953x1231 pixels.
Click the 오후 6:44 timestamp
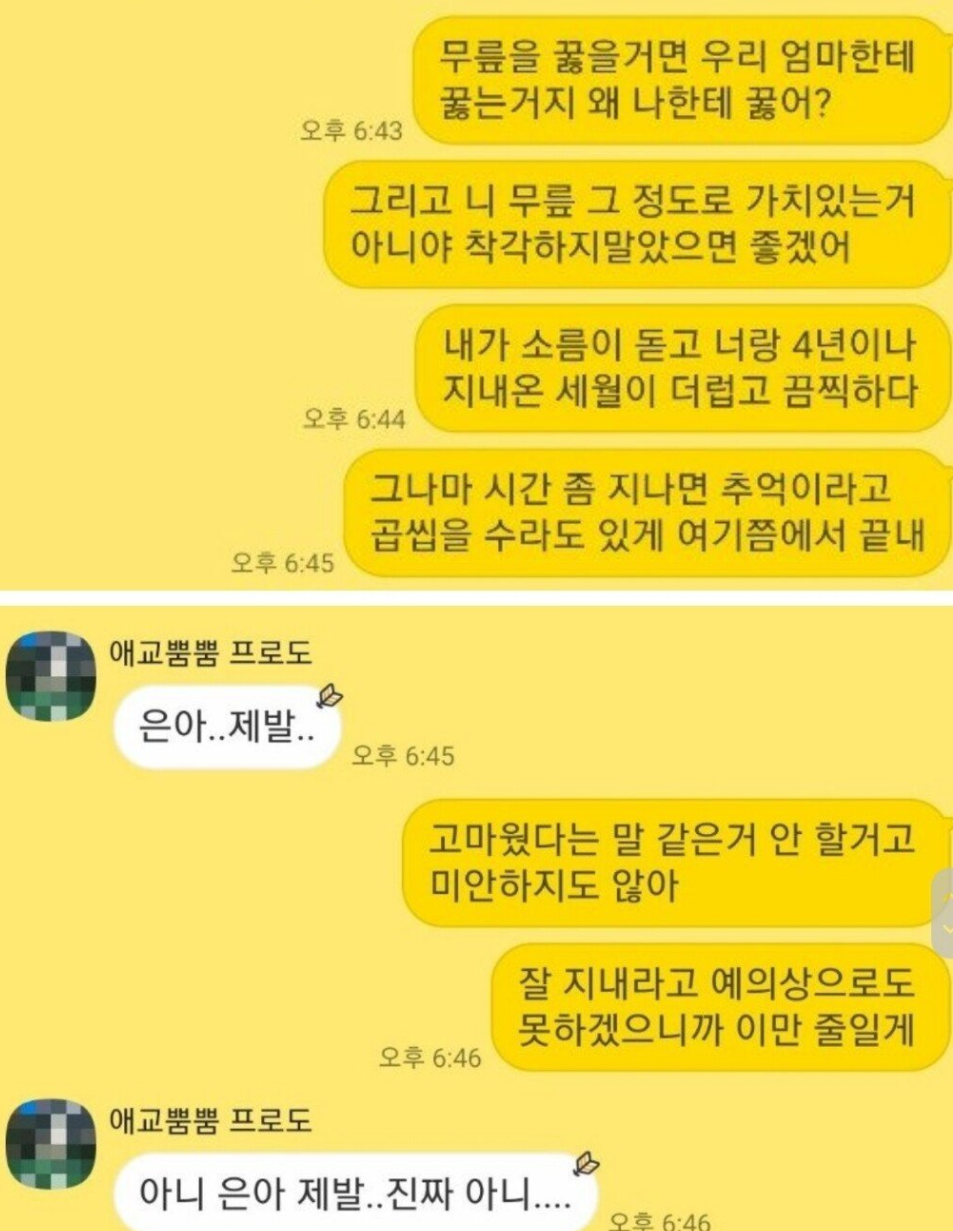click(x=353, y=420)
